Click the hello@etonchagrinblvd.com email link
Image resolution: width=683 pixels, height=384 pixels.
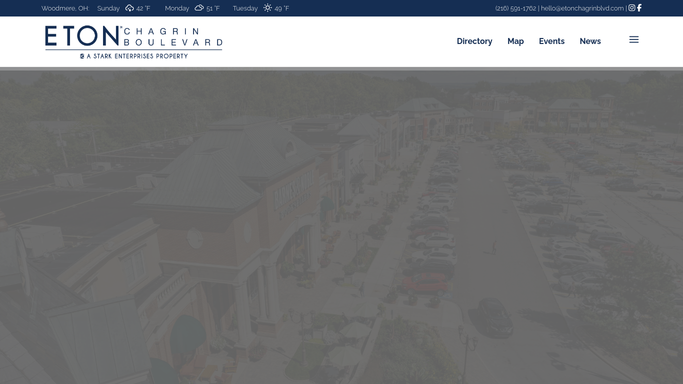582,8
